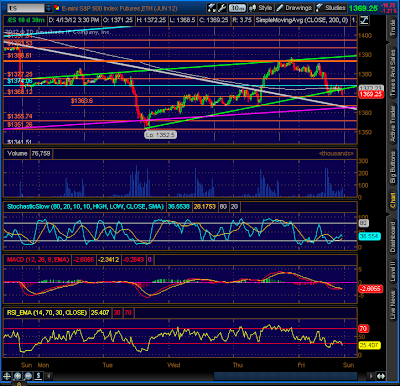Open the Active Trader side tab
The image size is (400, 386).
[x=393, y=123]
